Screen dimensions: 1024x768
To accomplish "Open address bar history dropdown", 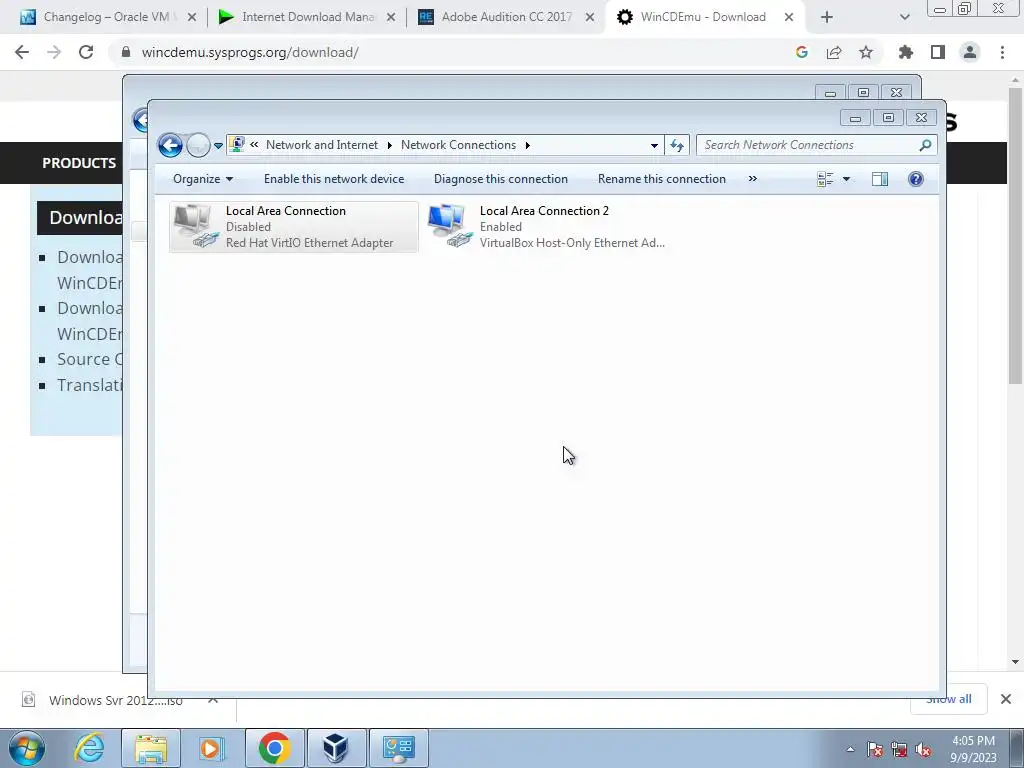I will pyautogui.click(x=654, y=145).
